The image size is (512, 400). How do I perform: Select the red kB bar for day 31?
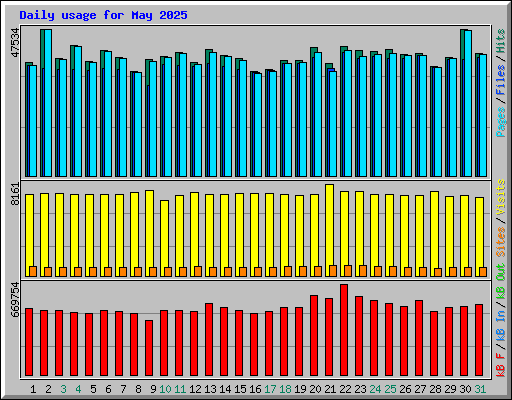coord(479,340)
